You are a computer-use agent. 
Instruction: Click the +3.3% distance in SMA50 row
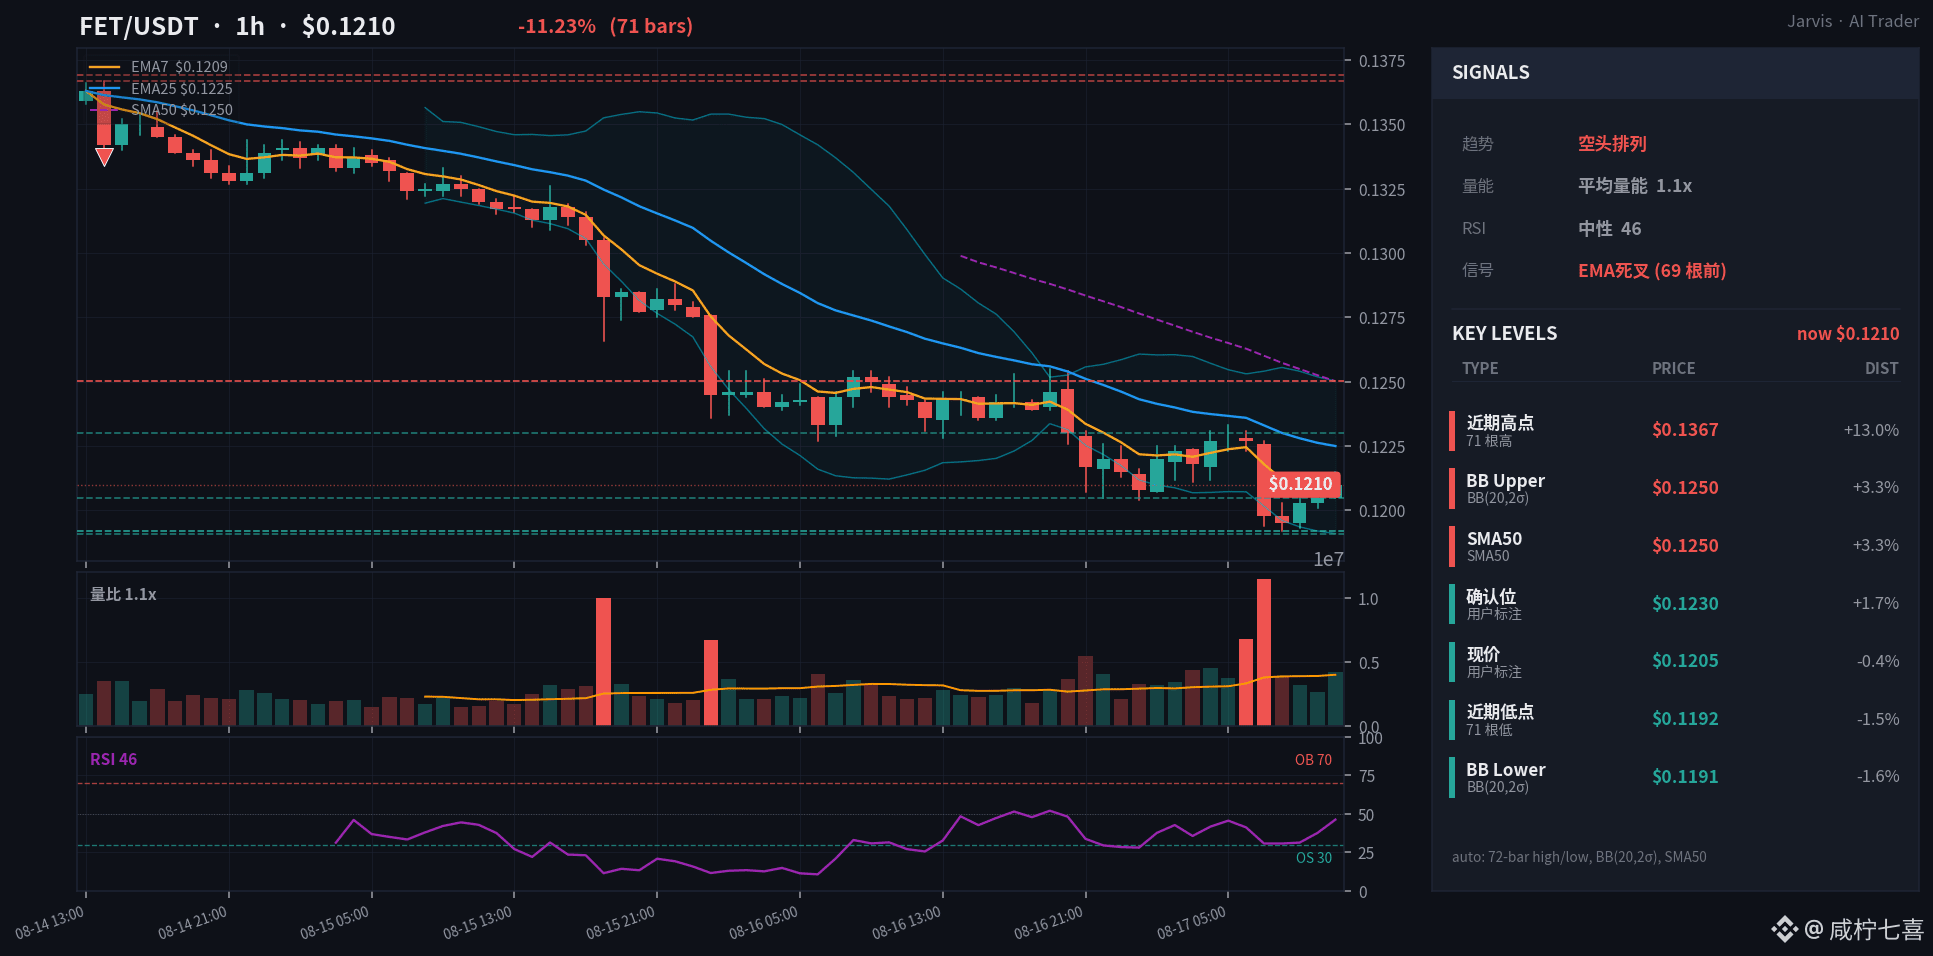1875,546
